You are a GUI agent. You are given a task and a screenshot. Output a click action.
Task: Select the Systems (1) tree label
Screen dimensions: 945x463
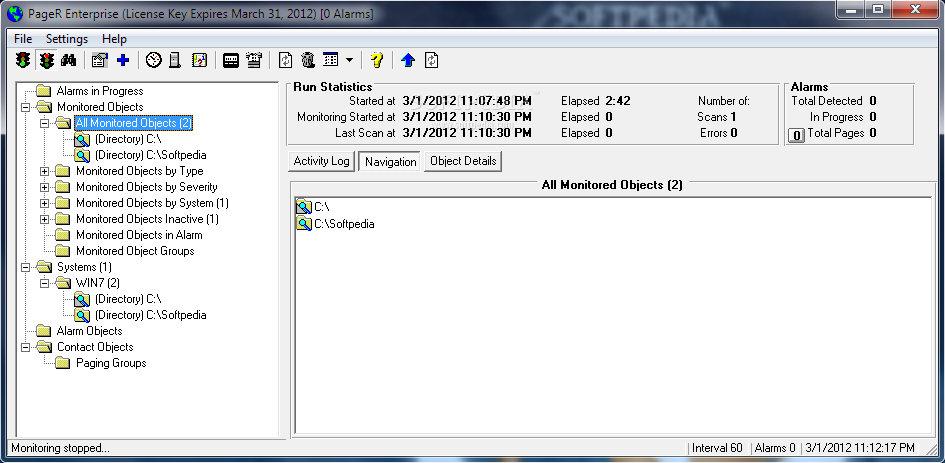(84, 267)
